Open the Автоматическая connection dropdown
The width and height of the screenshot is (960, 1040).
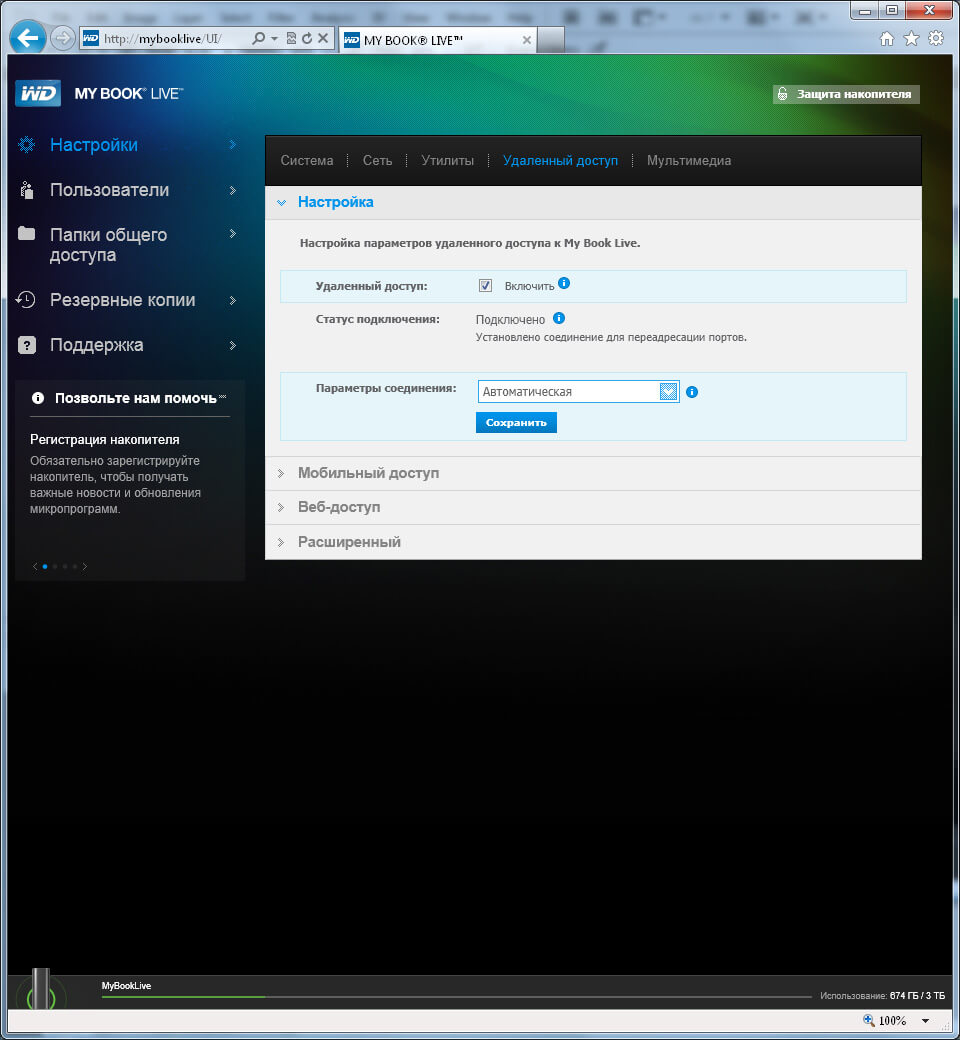point(578,391)
